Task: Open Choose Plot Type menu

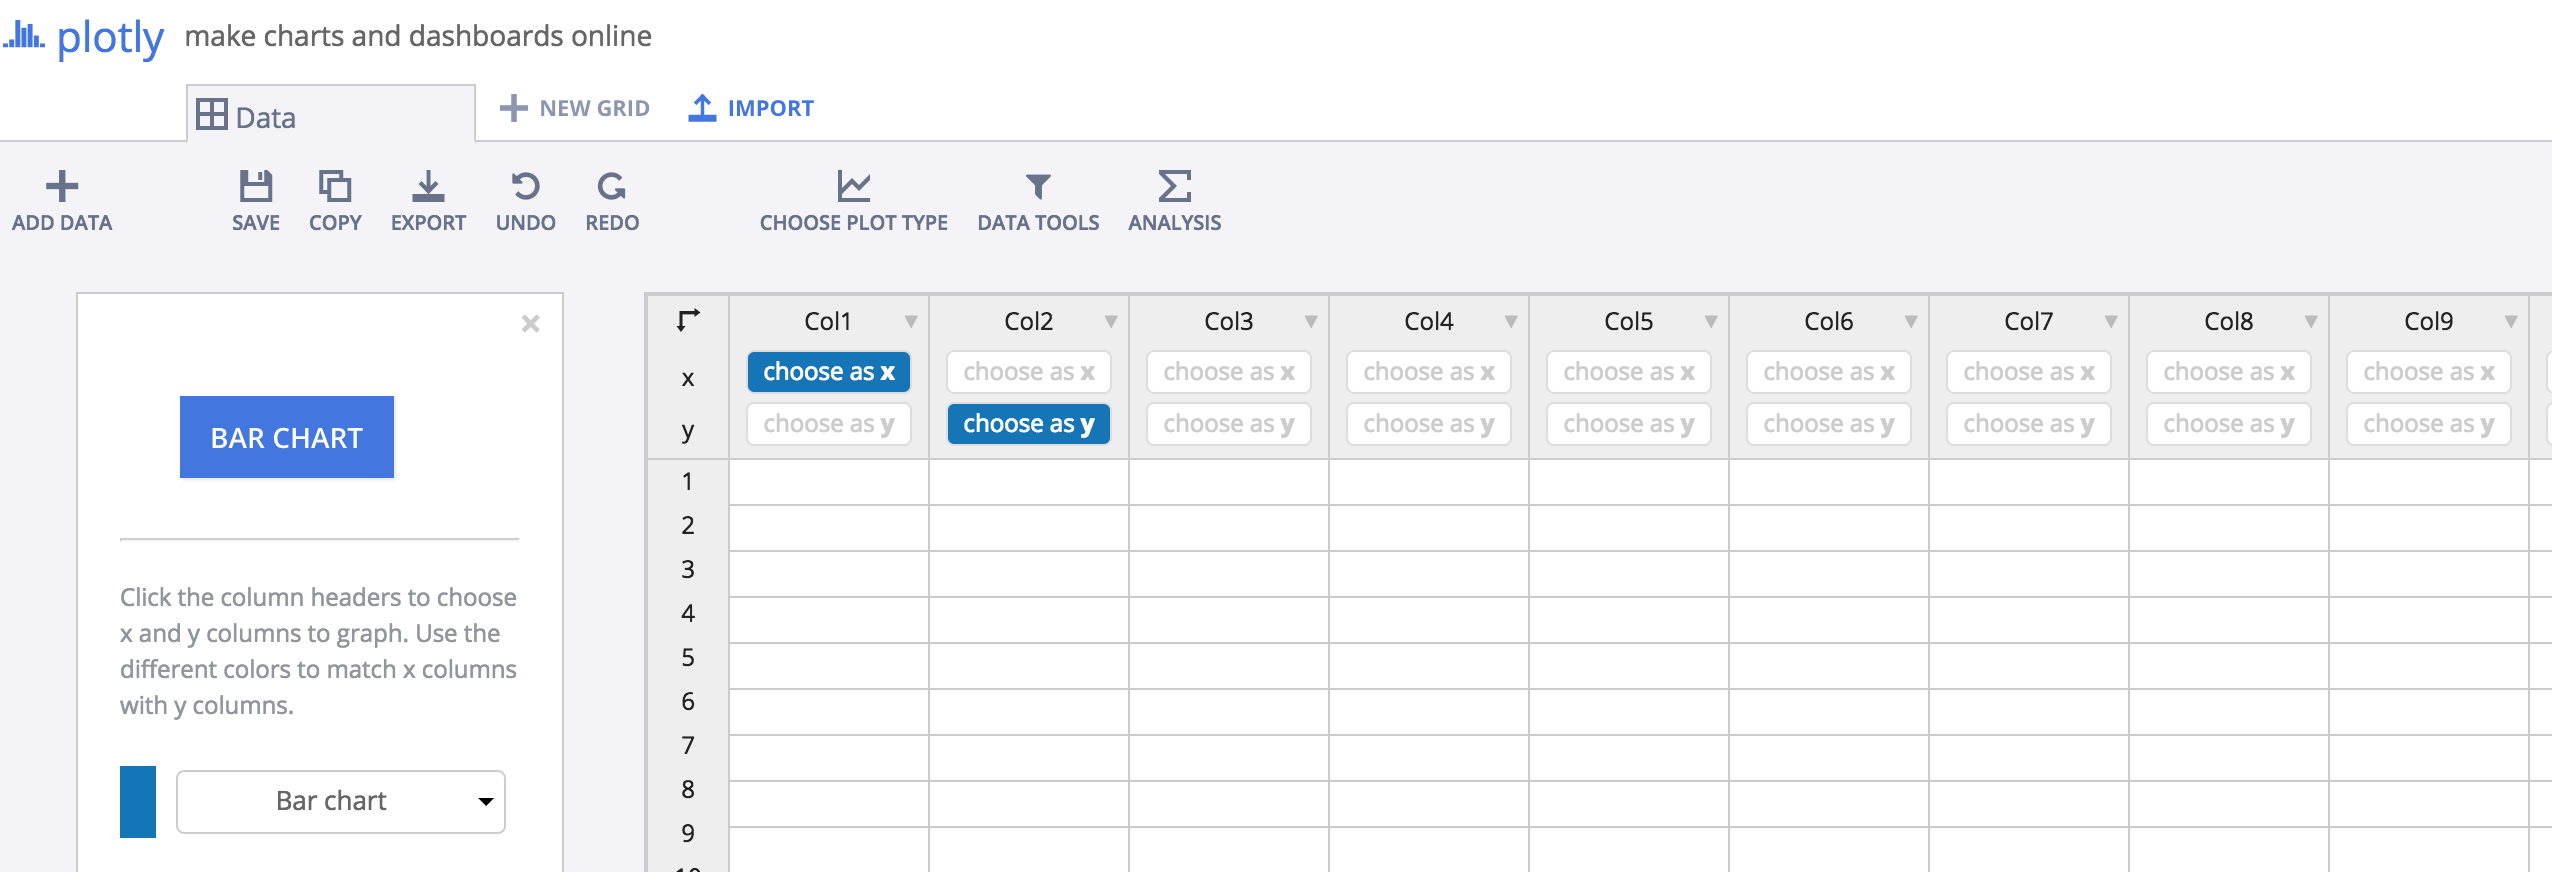Action: pyautogui.click(x=854, y=201)
